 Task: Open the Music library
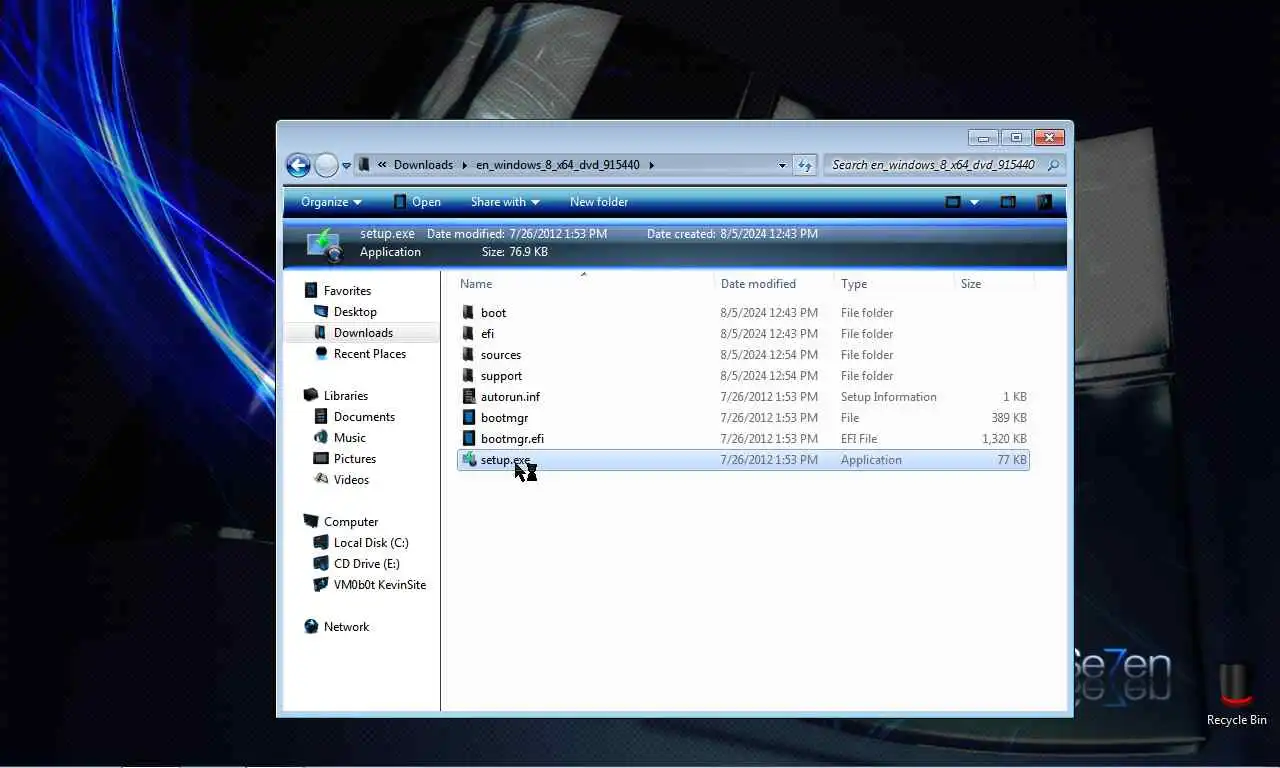tap(350, 438)
